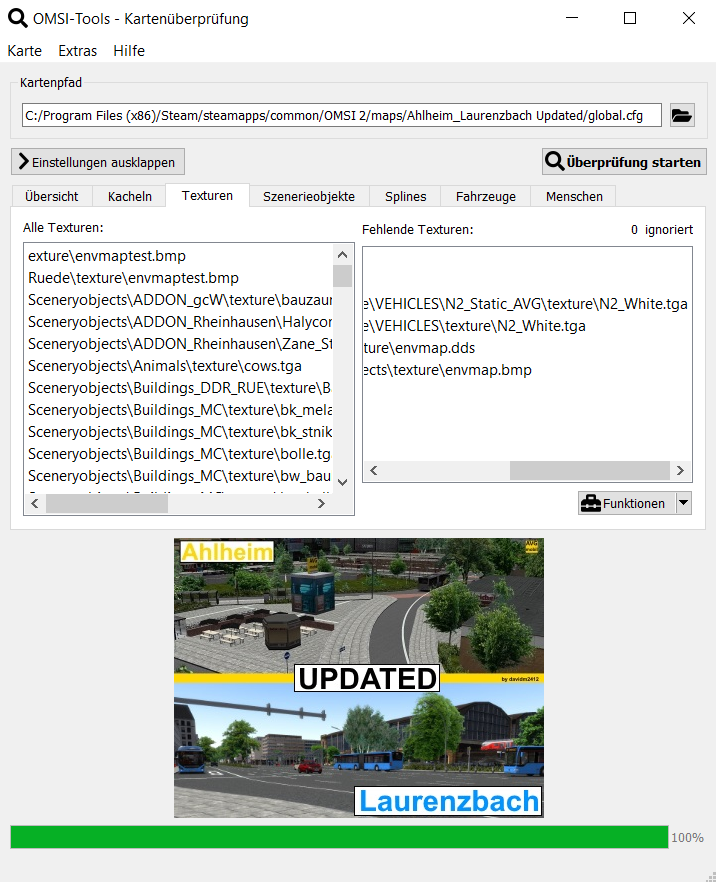Select the missing N2_White.tga in N2_Static_AVG
This screenshot has width=716, height=882.
pyautogui.click(x=527, y=304)
